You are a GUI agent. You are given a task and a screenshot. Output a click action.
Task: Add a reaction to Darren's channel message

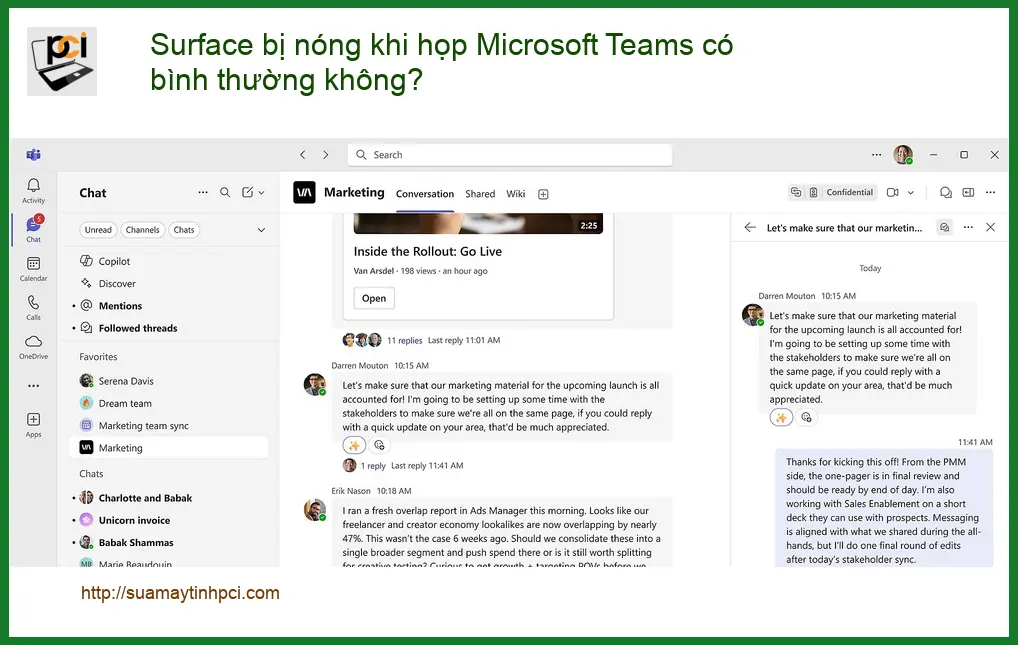pos(379,446)
